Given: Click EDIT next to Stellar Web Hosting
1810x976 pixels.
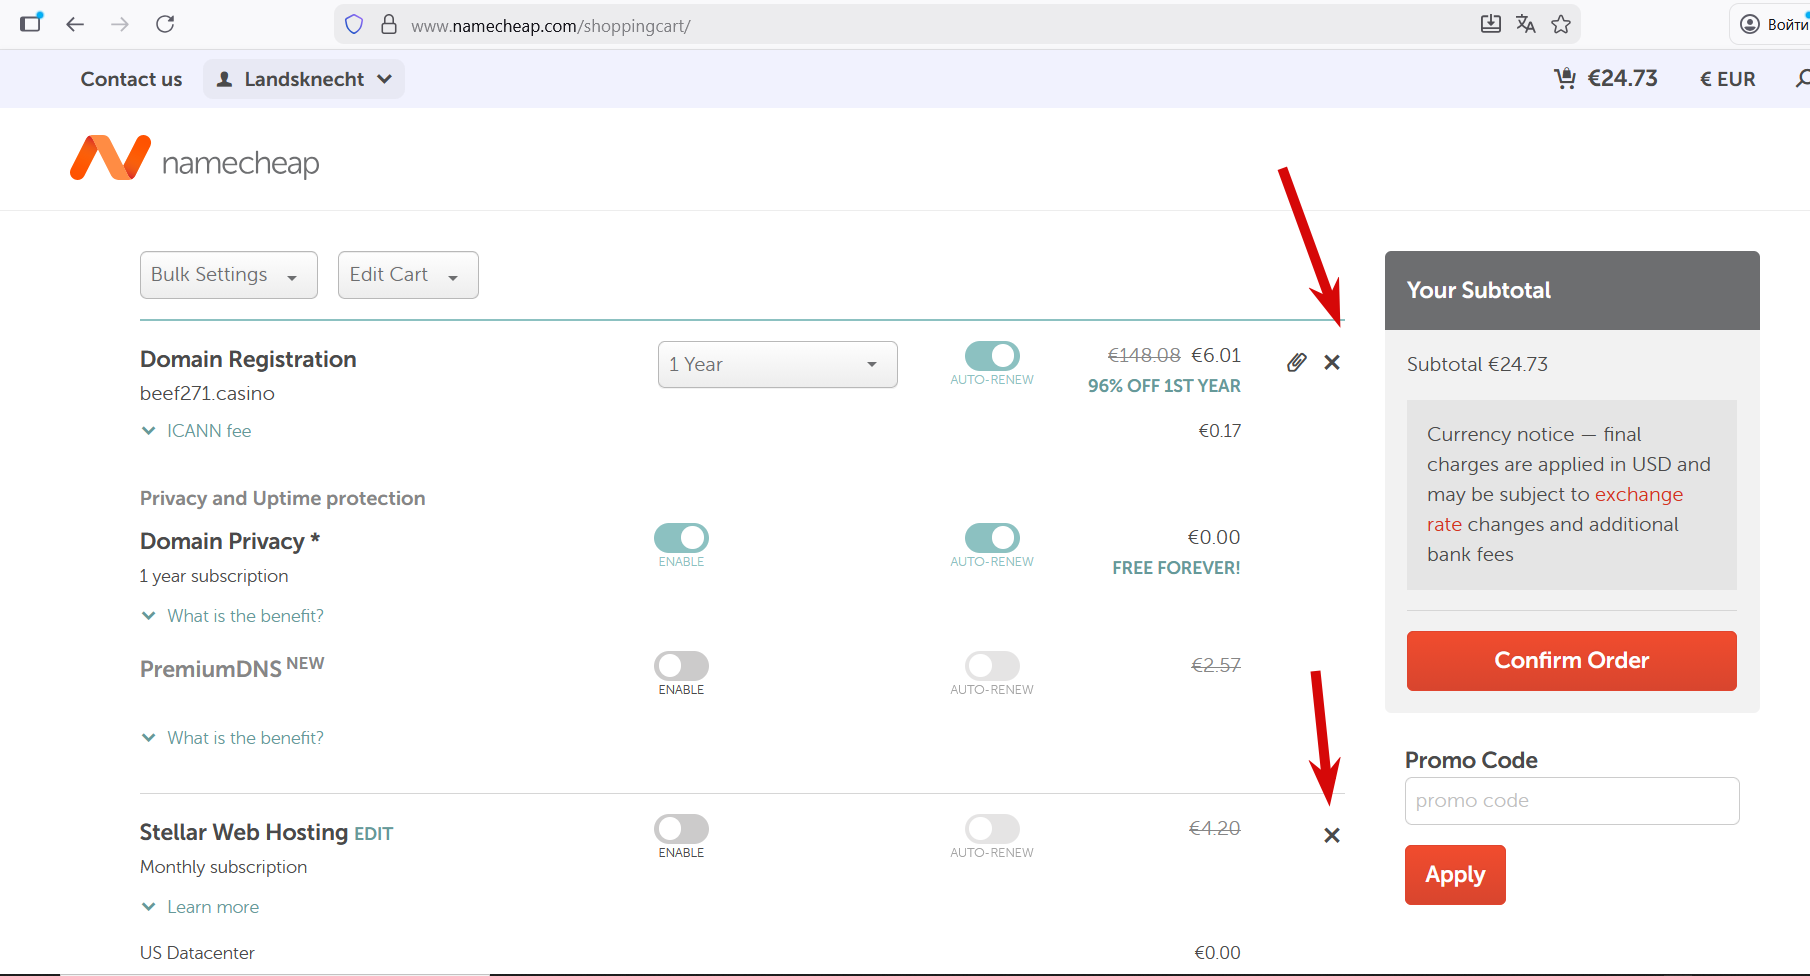Looking at the screenshot, I should (x=373, y=834).
